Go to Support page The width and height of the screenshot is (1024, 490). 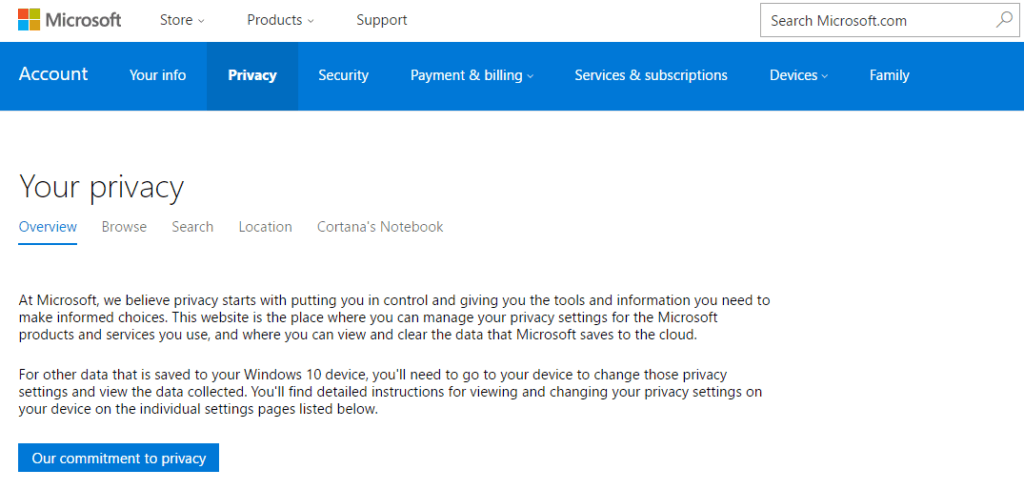point(381,20)
